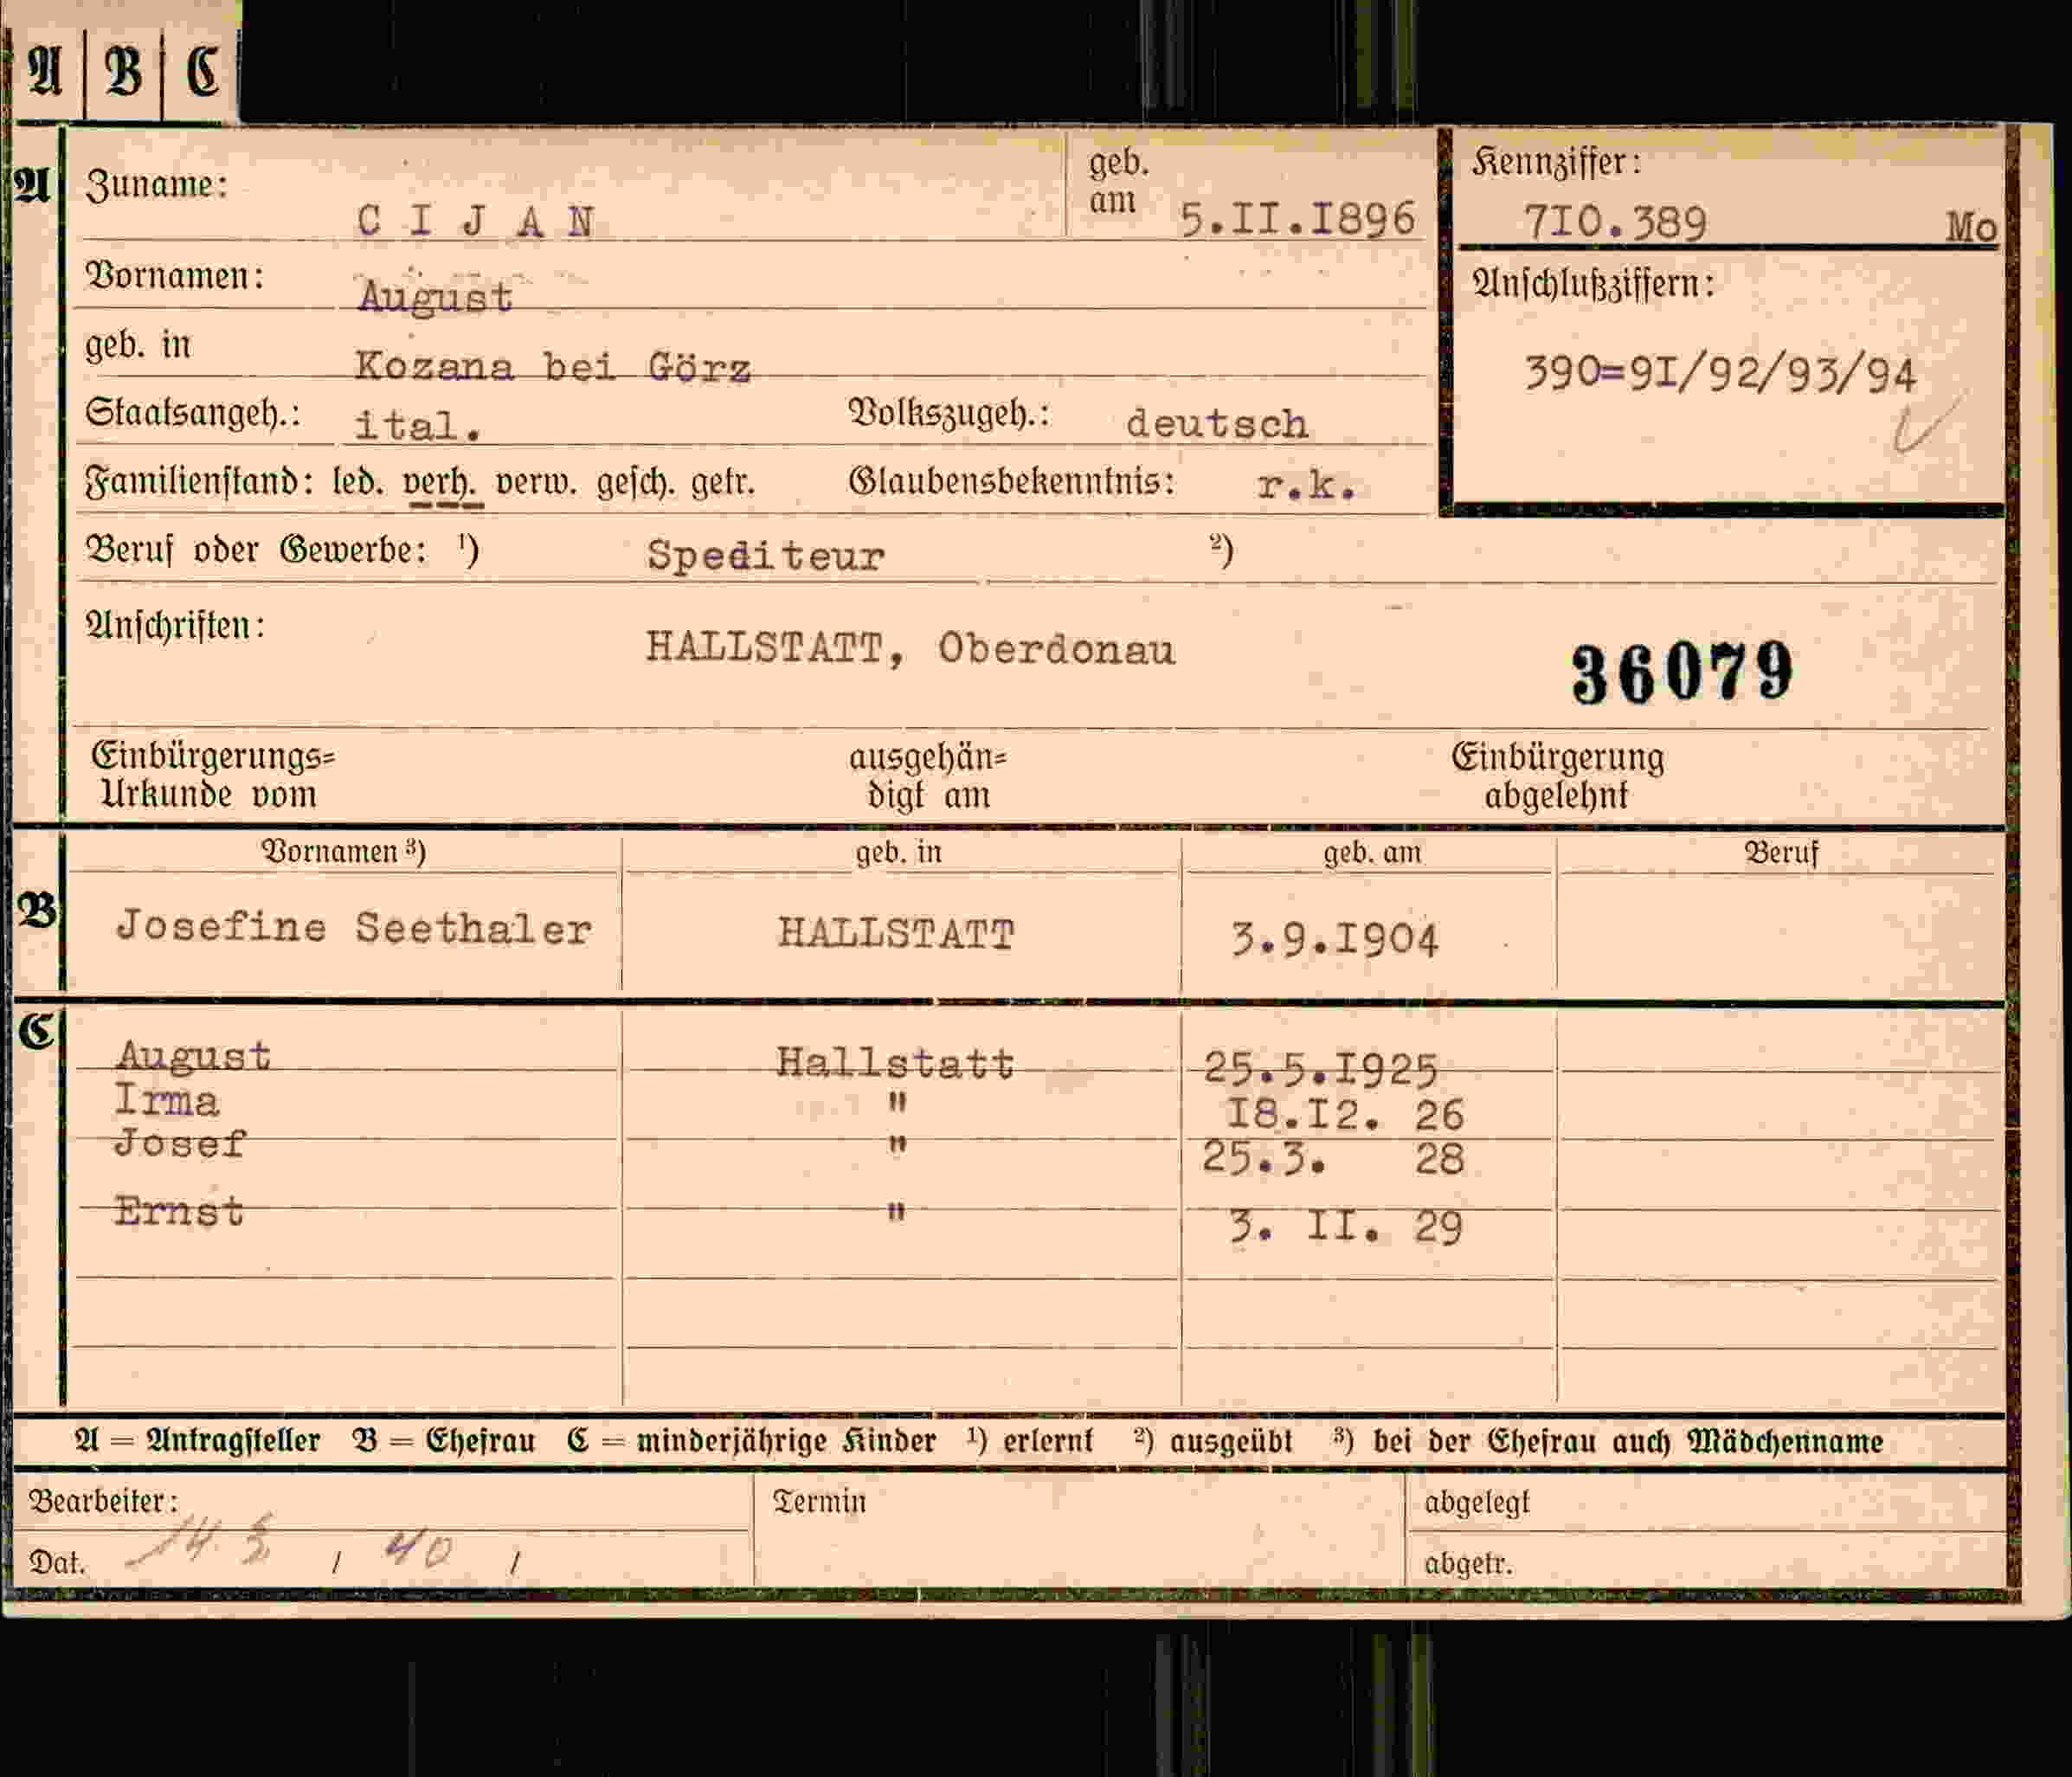Click the surname "C I J A N"
Image resolution: width=2072 pixels, height=1777 pixels.
476,221
